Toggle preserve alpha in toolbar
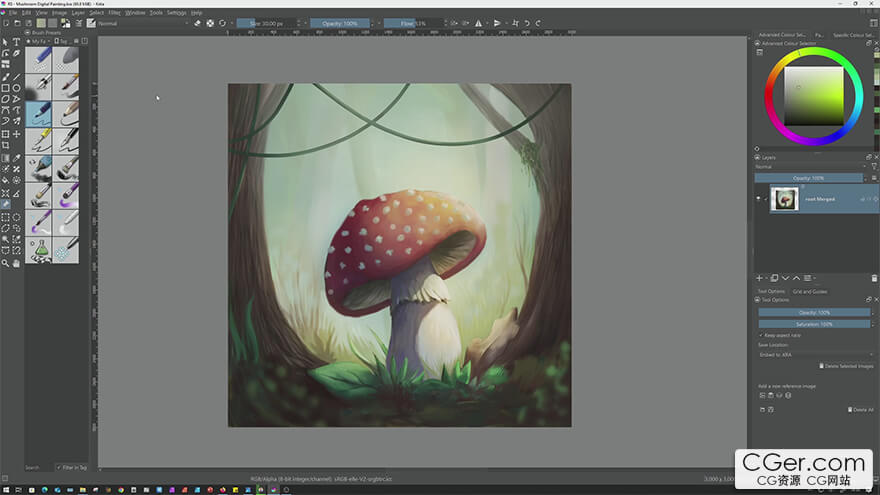This screenshot has width=880, height=495. tap(210, 23)
